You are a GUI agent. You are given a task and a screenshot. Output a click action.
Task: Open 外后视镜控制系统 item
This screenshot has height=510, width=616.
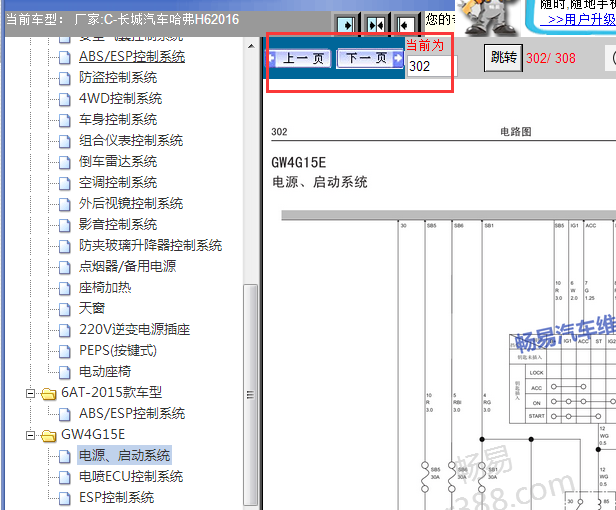point(131,204)
